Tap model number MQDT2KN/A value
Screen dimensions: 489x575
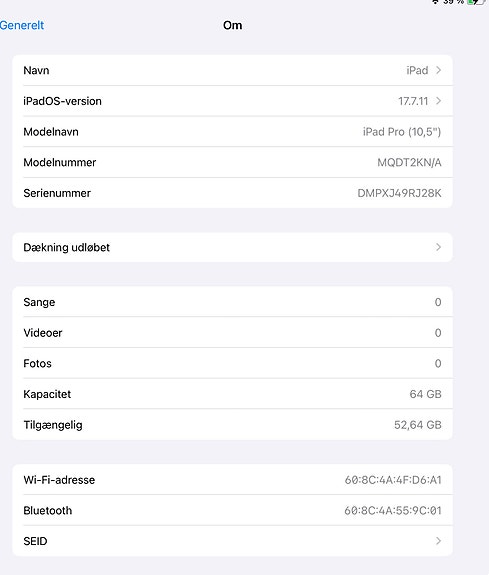click(x=409, y=162)
